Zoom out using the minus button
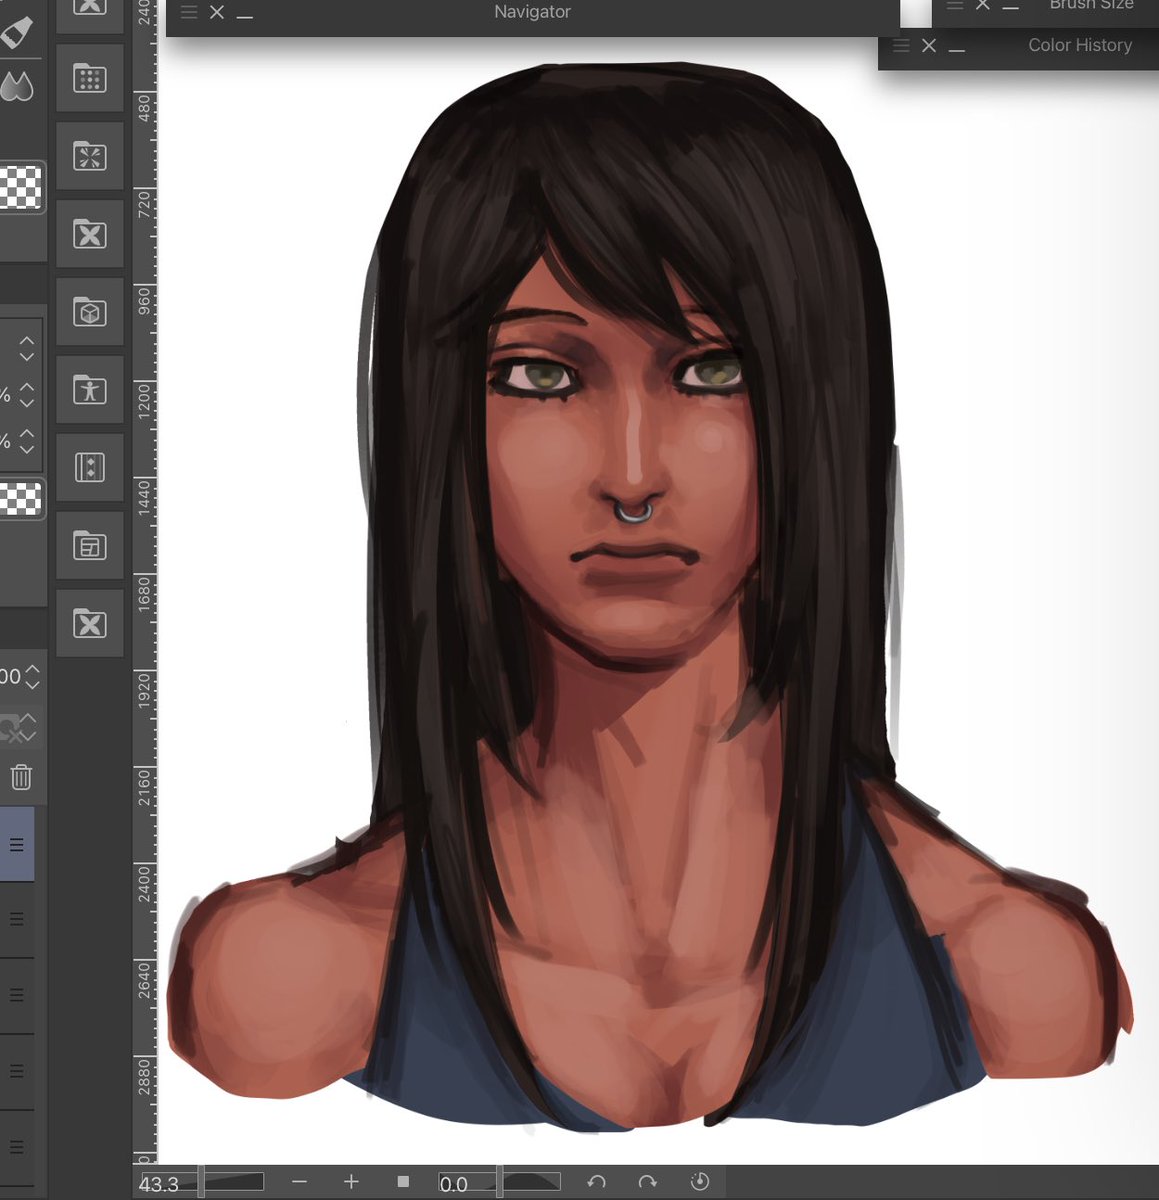The width and height of the screenshot is (1159, 1200). (299, 1182)
